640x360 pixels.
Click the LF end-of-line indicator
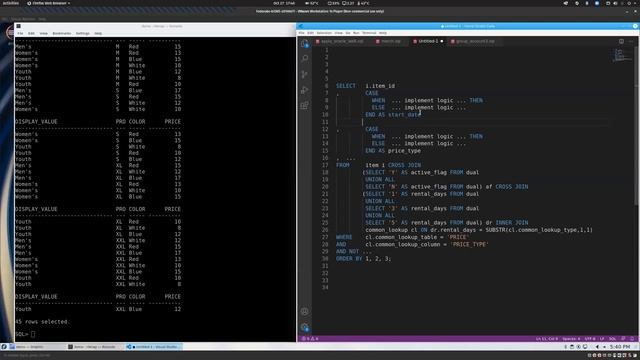[602, 339]
